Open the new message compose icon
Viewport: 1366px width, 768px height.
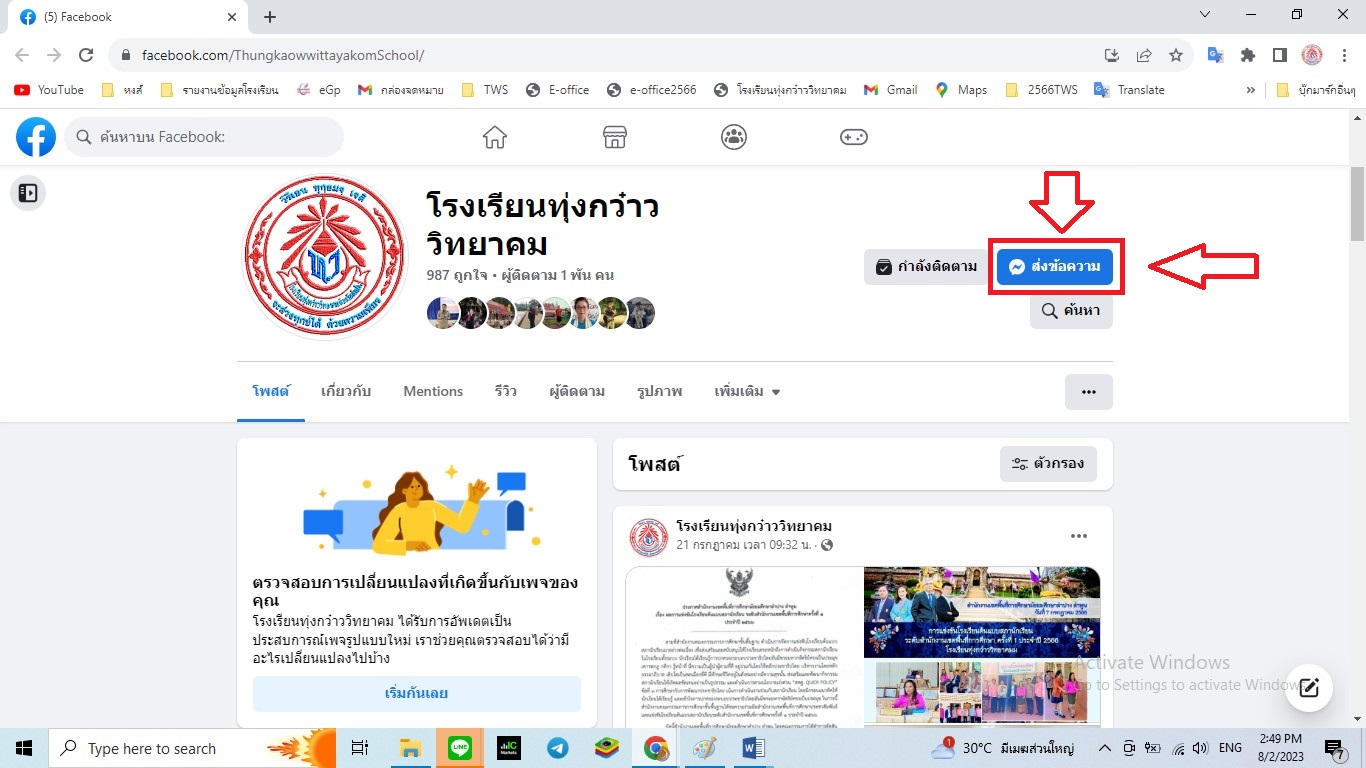coord(1309,687)
